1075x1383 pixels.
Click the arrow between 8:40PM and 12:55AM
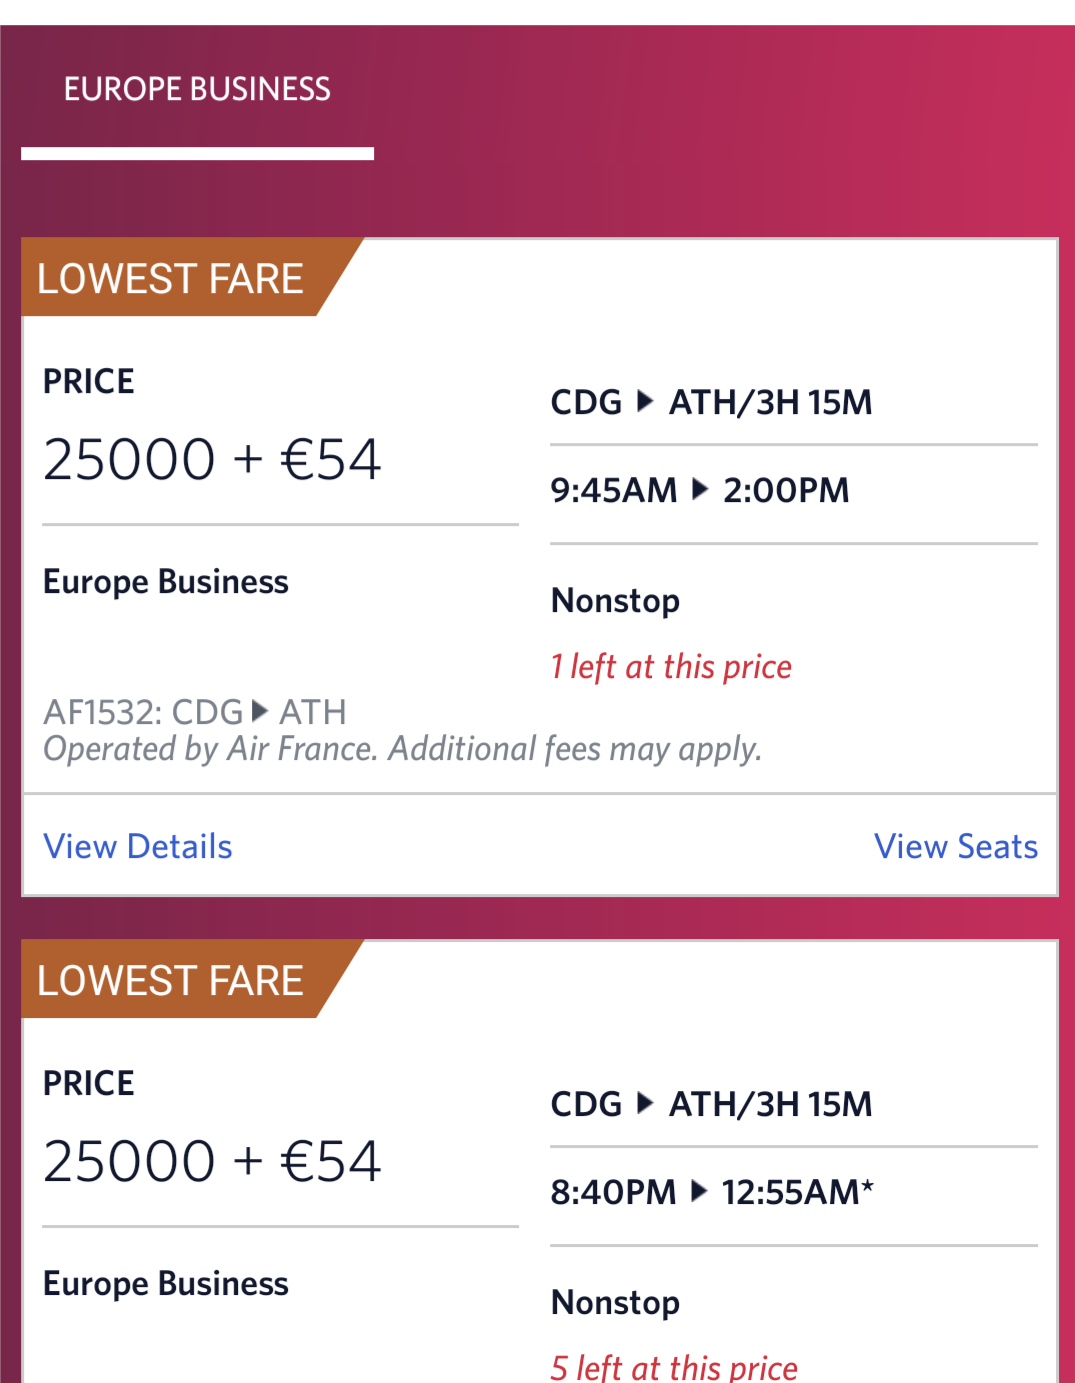[x=700, y=1192]
